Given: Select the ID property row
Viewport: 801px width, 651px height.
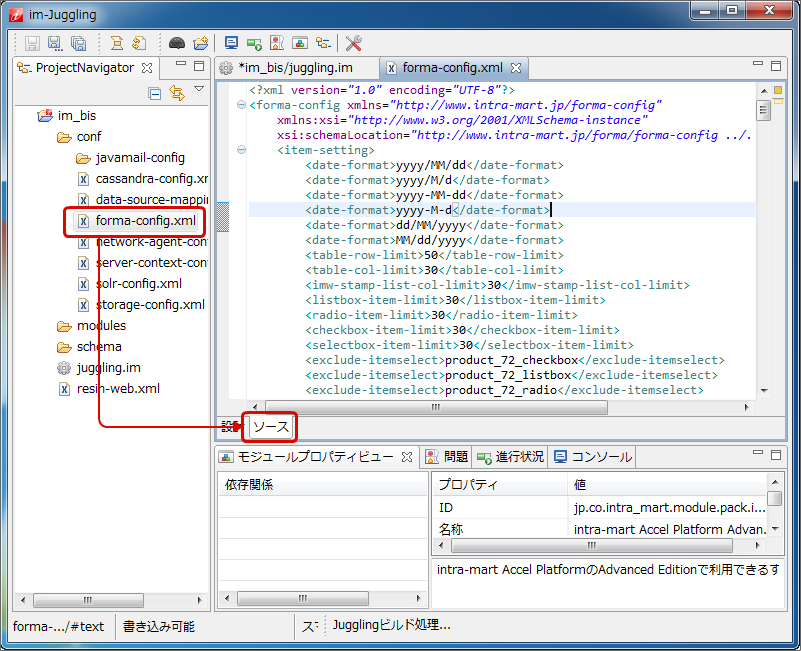Looking at the screenshot, I should [600, 507].
